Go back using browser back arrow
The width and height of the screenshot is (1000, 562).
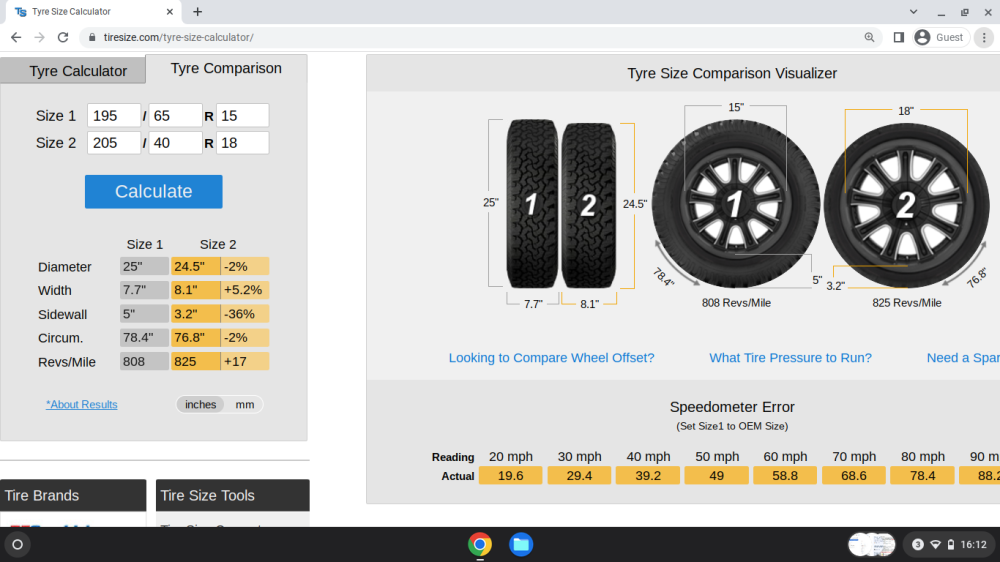(16, 38)
